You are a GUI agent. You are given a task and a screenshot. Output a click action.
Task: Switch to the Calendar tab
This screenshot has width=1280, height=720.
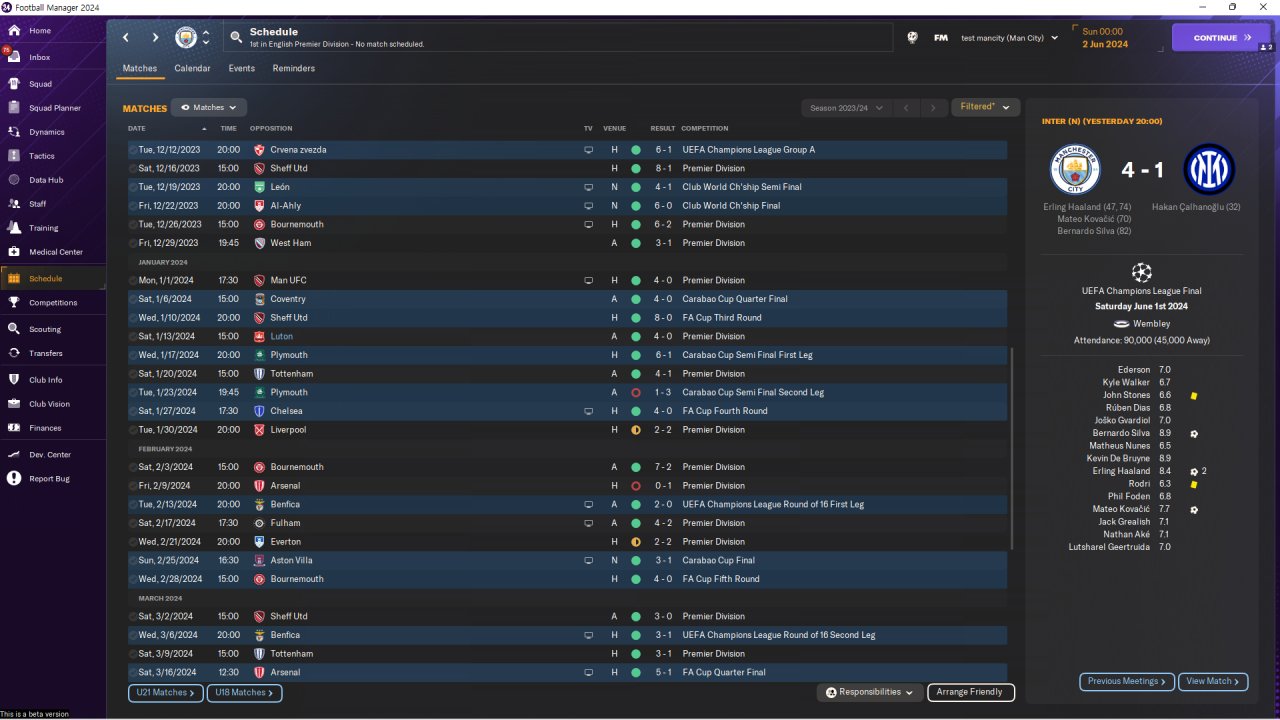[x=192, y=69]
